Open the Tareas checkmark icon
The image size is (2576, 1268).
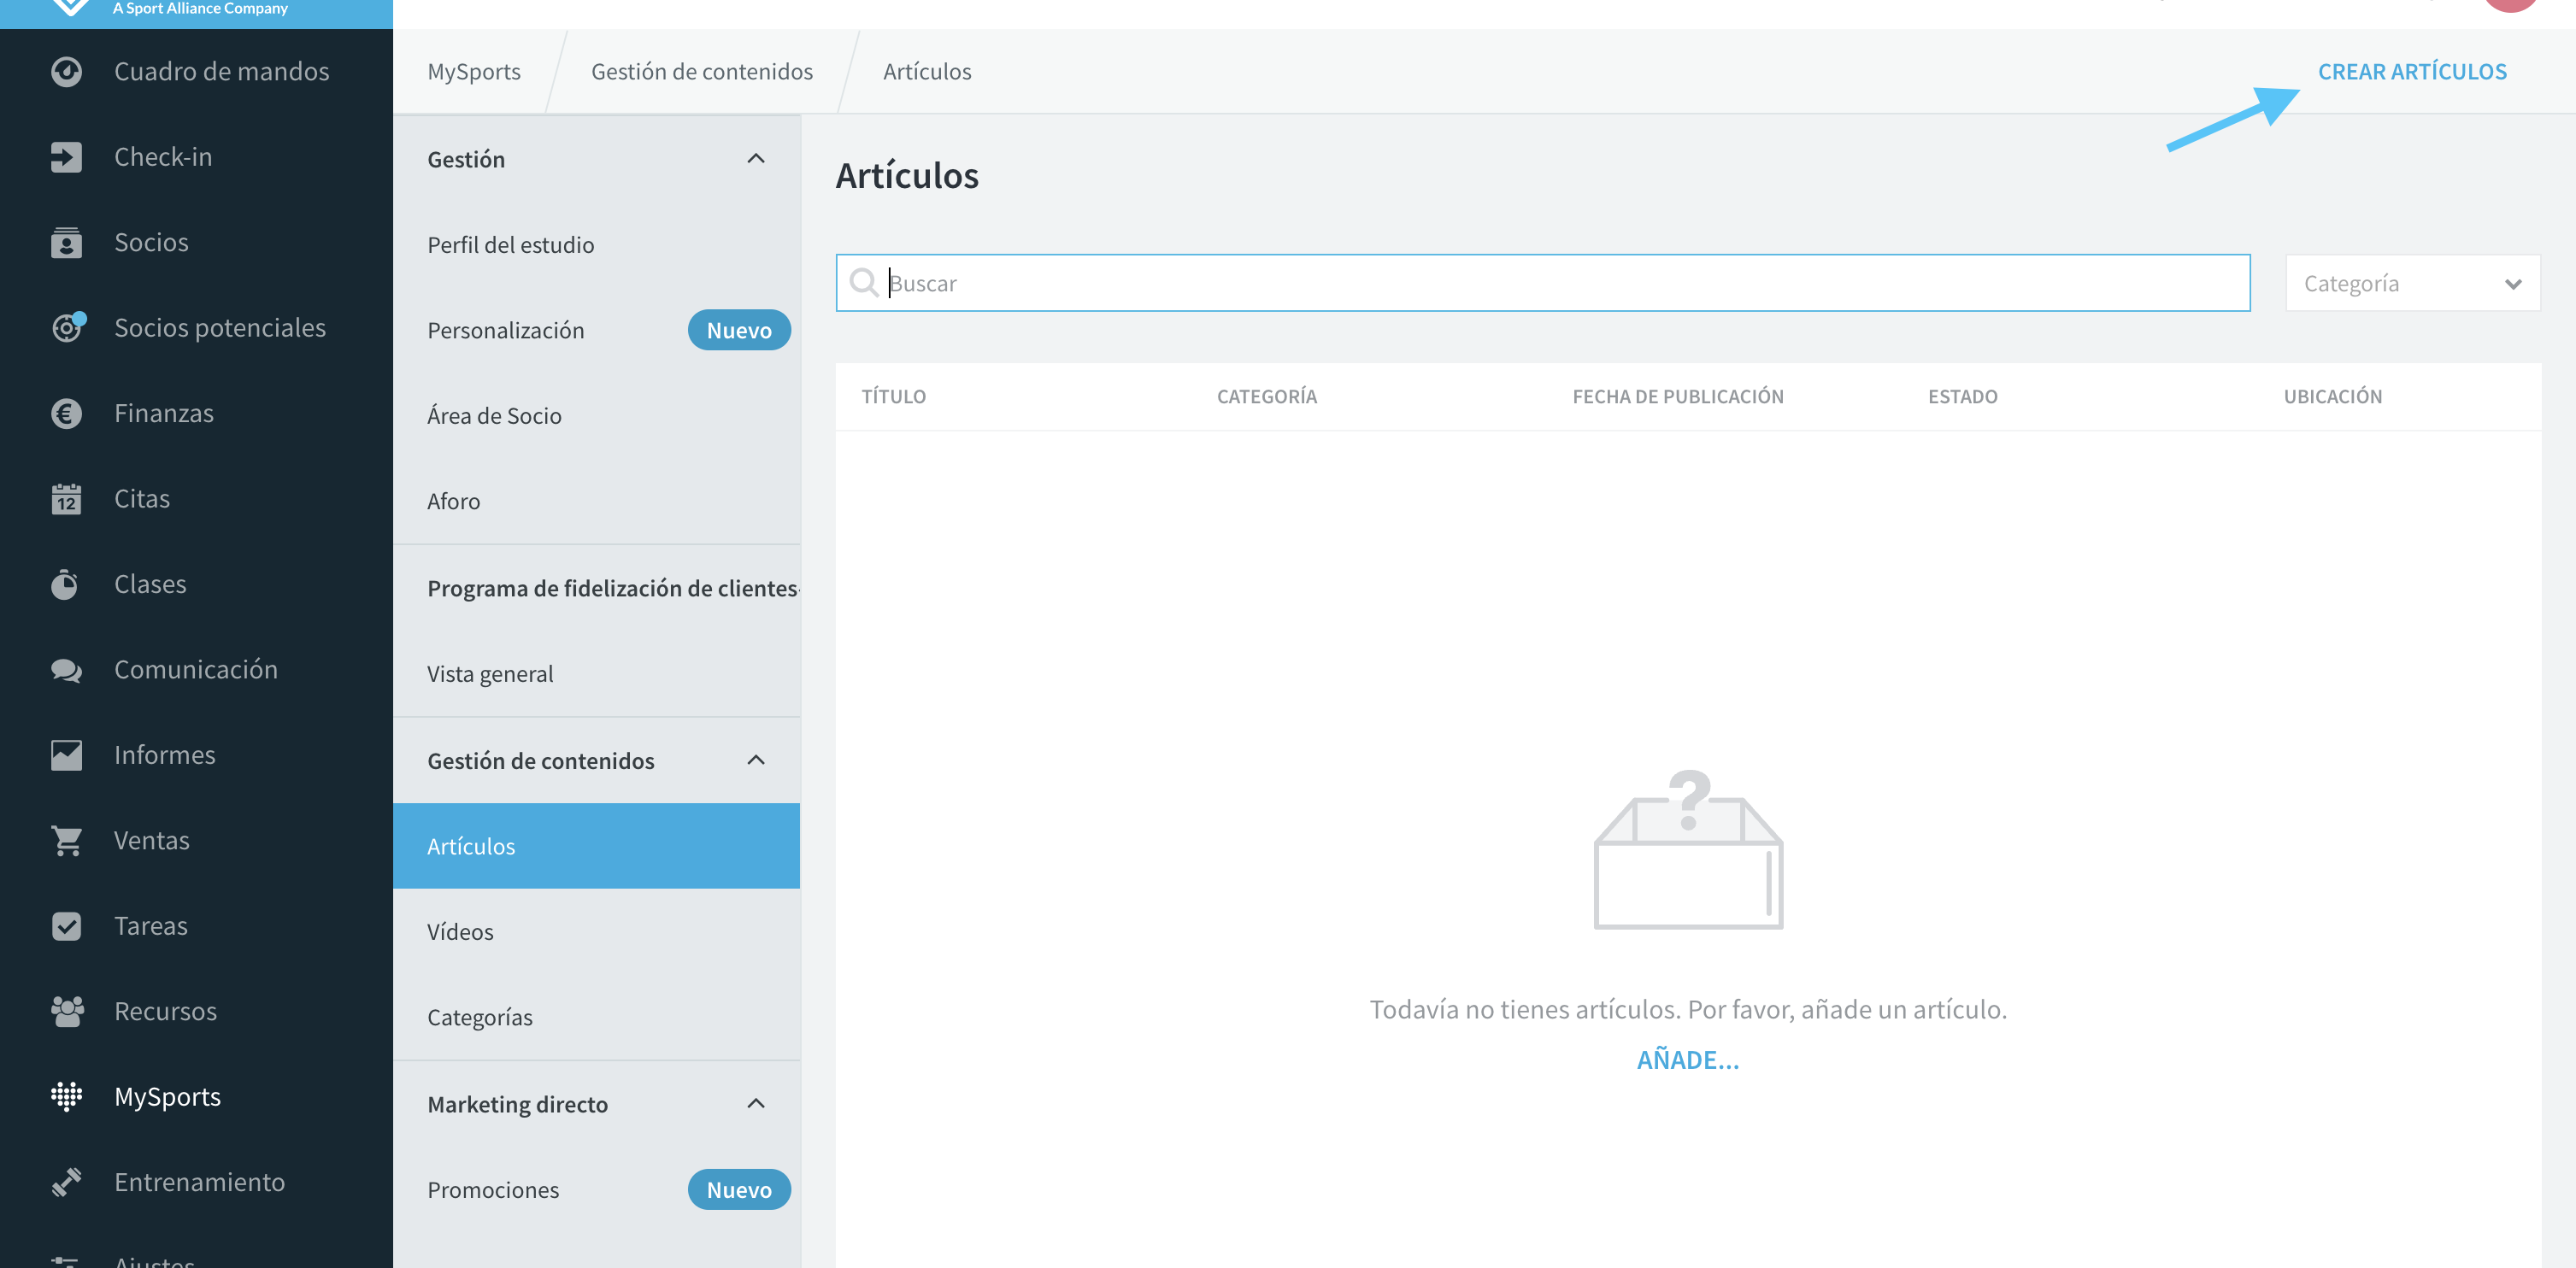[x=66, y=926]
